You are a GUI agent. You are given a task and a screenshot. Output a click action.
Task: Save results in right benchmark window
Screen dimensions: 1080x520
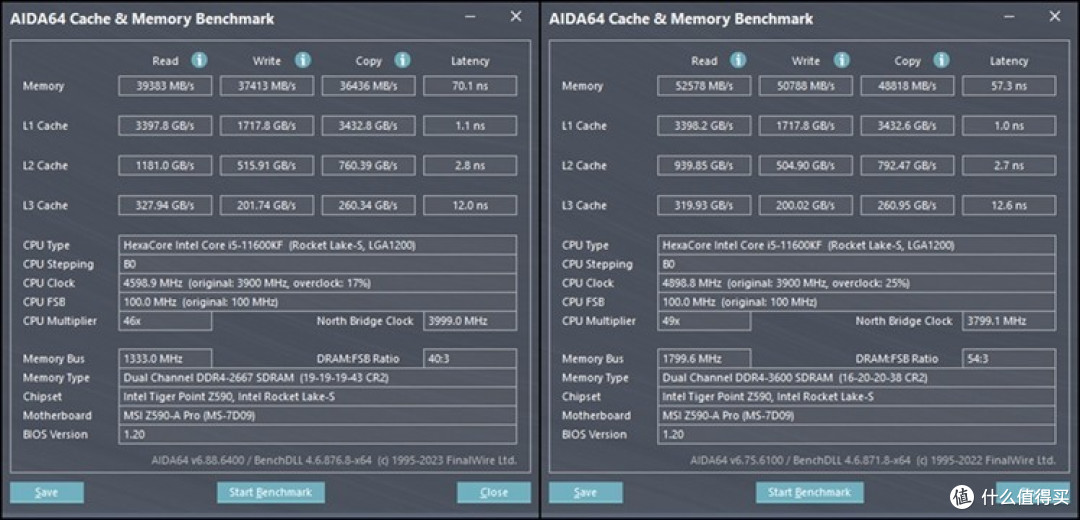tap(585, 492)
